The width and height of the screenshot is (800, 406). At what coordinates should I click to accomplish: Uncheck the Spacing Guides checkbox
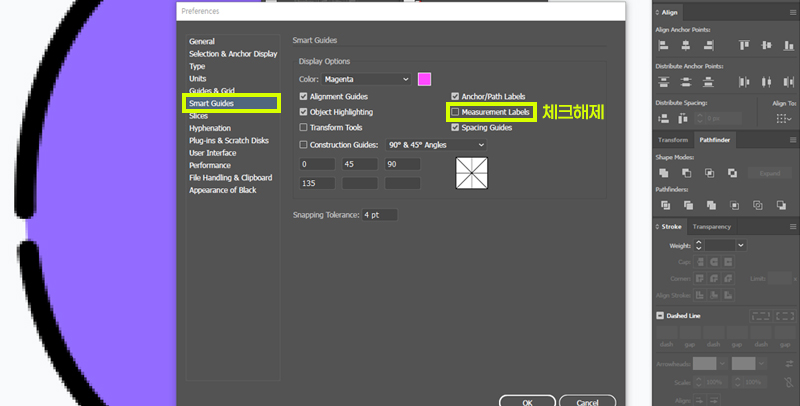pos(455,128)
